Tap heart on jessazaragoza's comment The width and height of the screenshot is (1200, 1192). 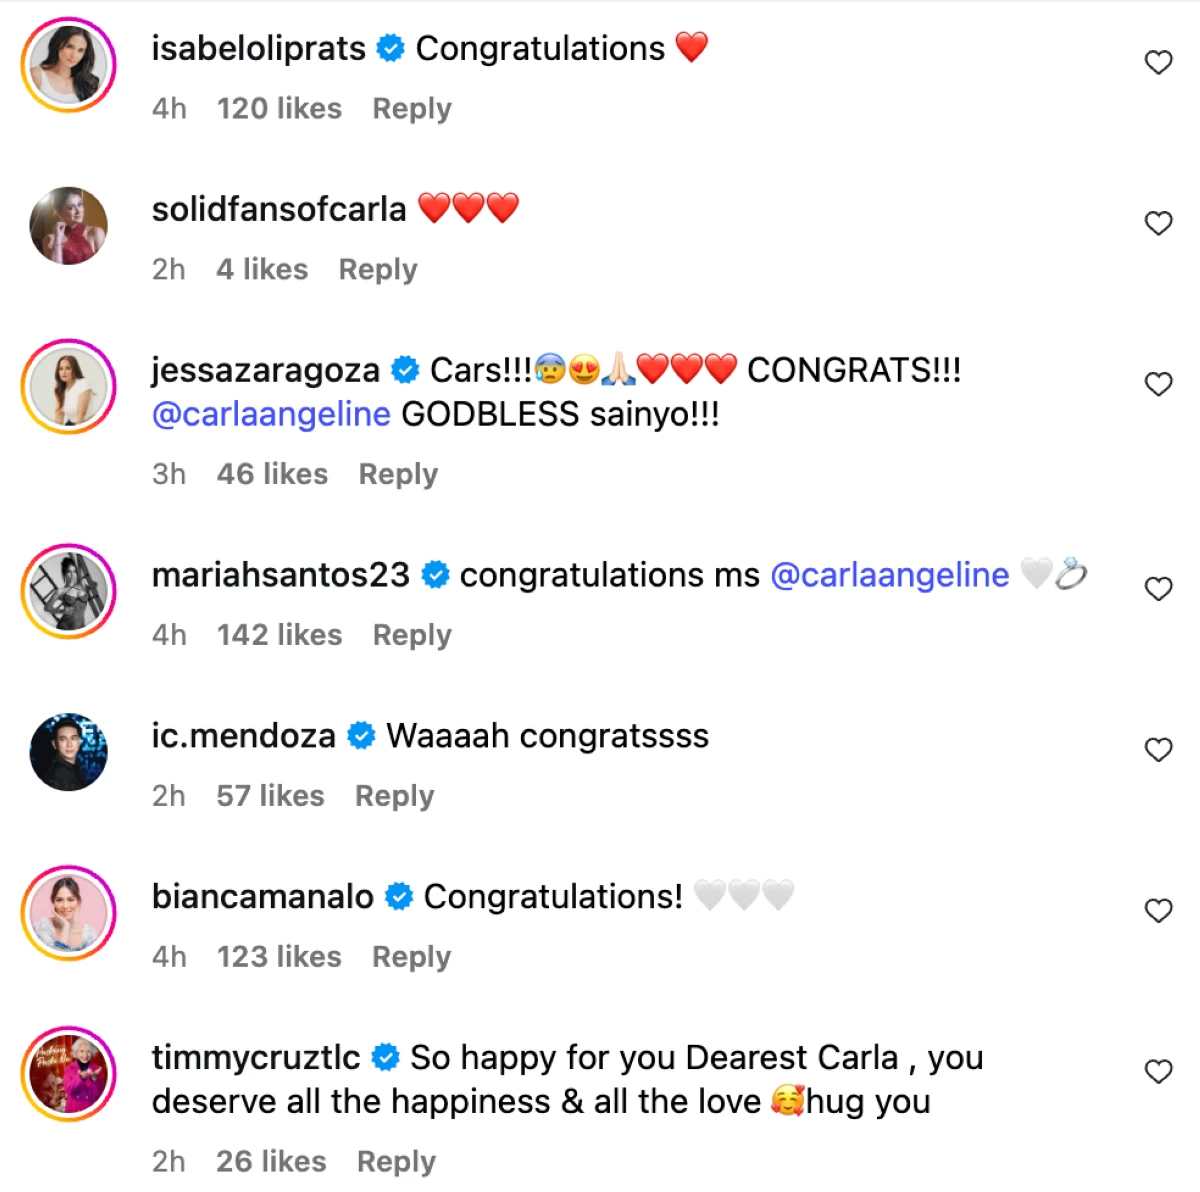(x=1158, y=385)
